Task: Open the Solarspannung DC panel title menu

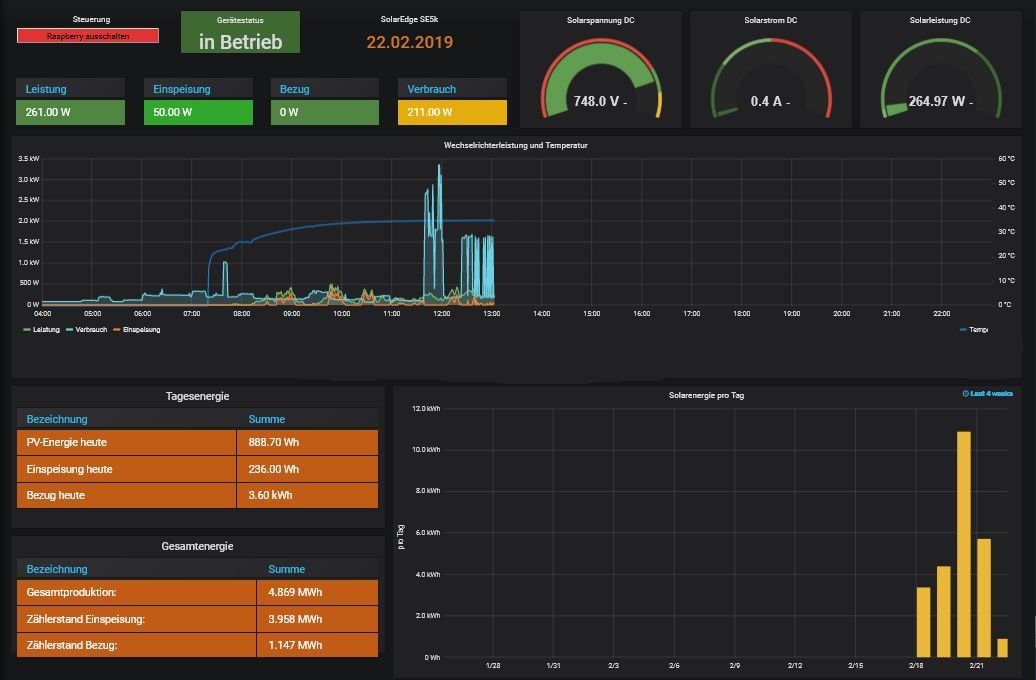Action: [x=600, y=20]
